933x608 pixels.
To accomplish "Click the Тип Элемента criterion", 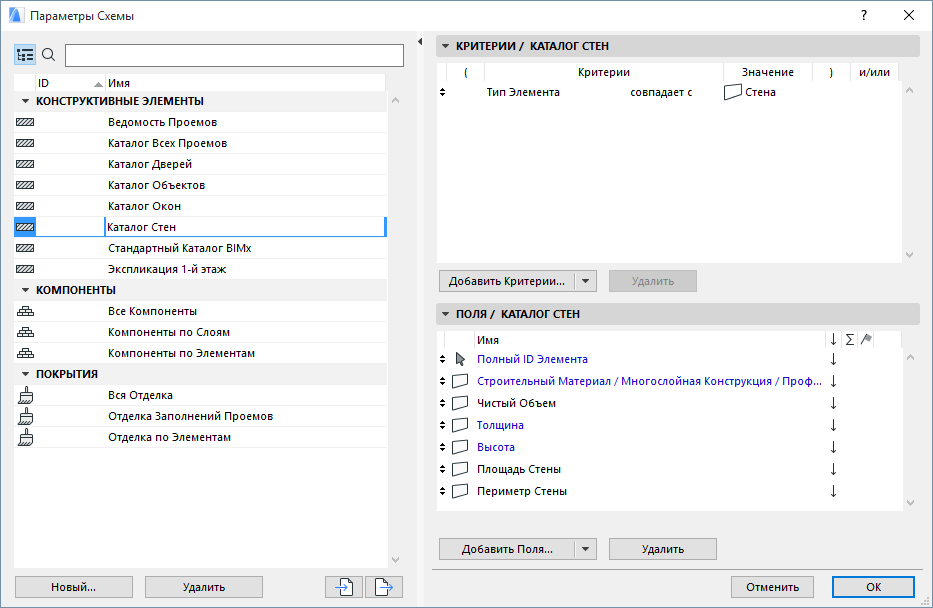I will (x=523, y=92).
